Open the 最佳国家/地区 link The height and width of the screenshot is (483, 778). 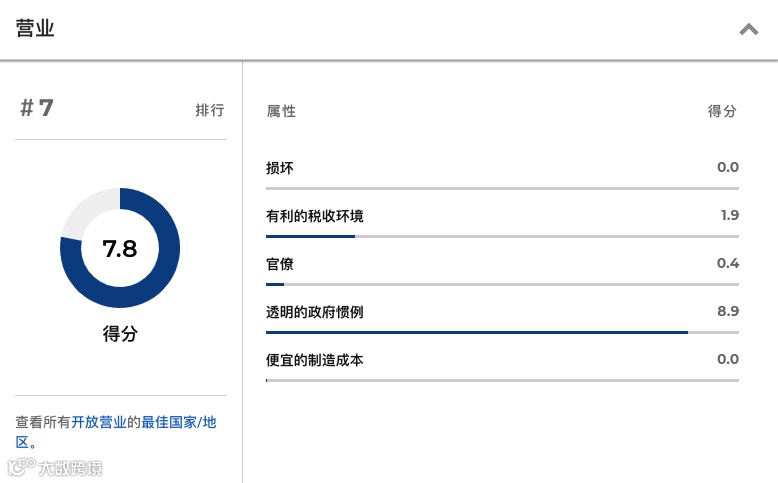[178, 422]
